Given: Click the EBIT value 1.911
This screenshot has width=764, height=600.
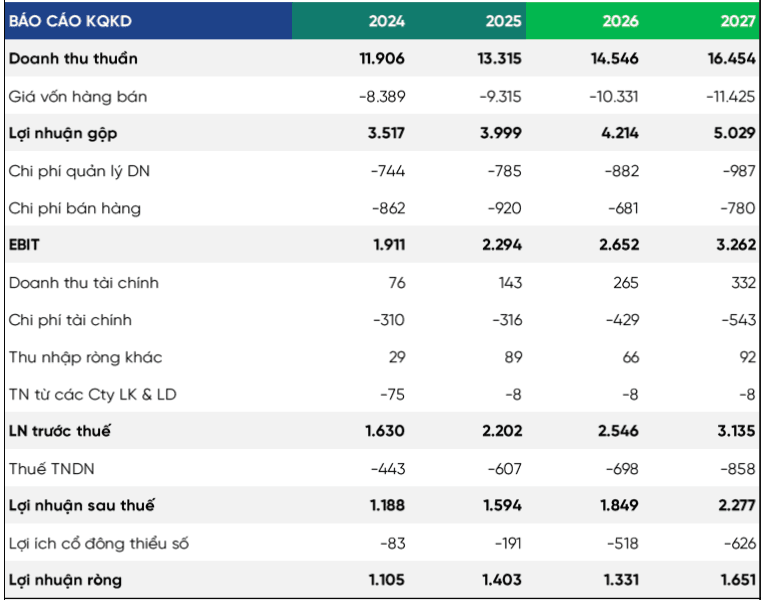Looking at the screenshot, I should [x=389, y=245].
